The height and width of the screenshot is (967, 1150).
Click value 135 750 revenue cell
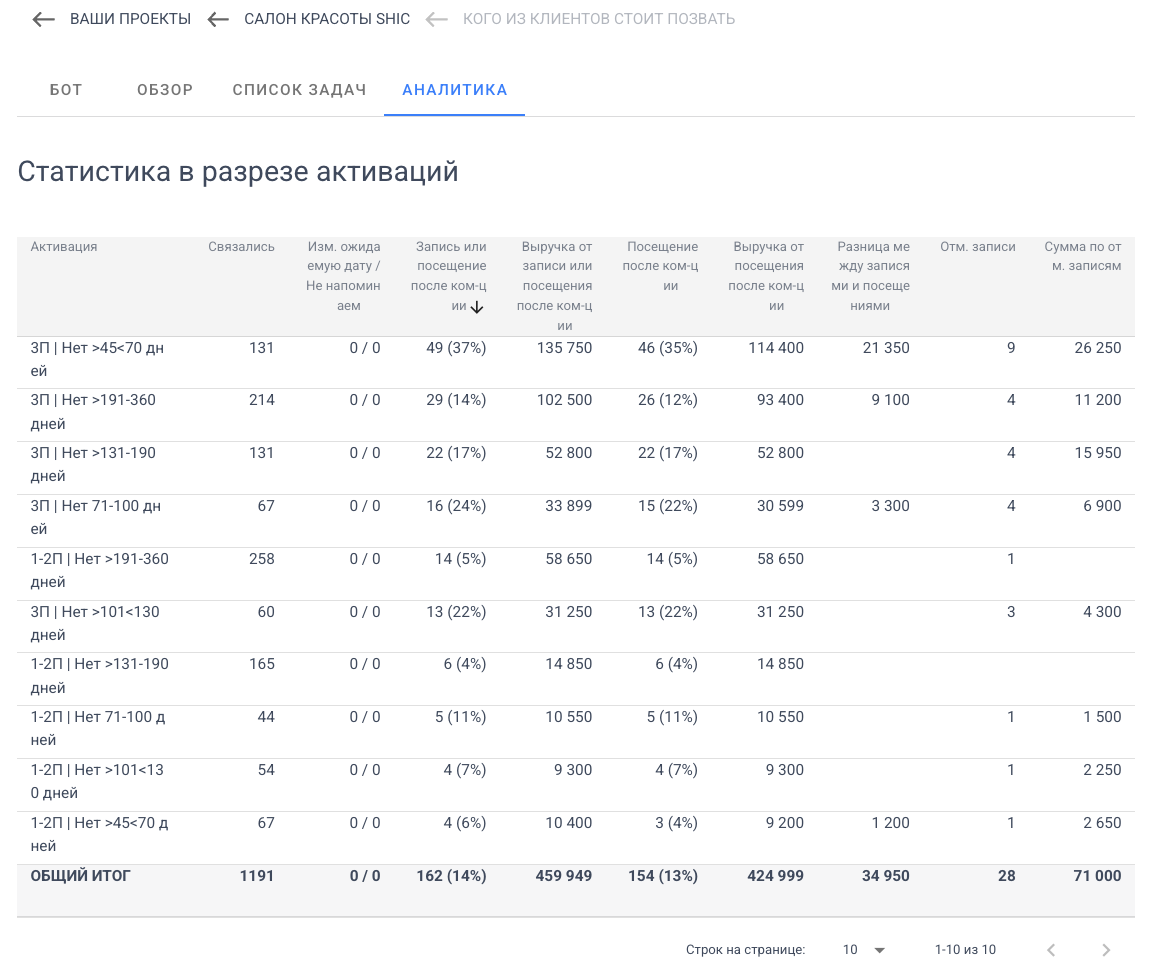pyautogui.click(x=564, y=349)
